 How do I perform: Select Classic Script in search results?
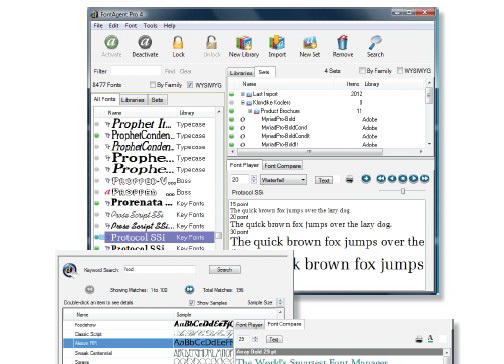[x=148, y=334]
